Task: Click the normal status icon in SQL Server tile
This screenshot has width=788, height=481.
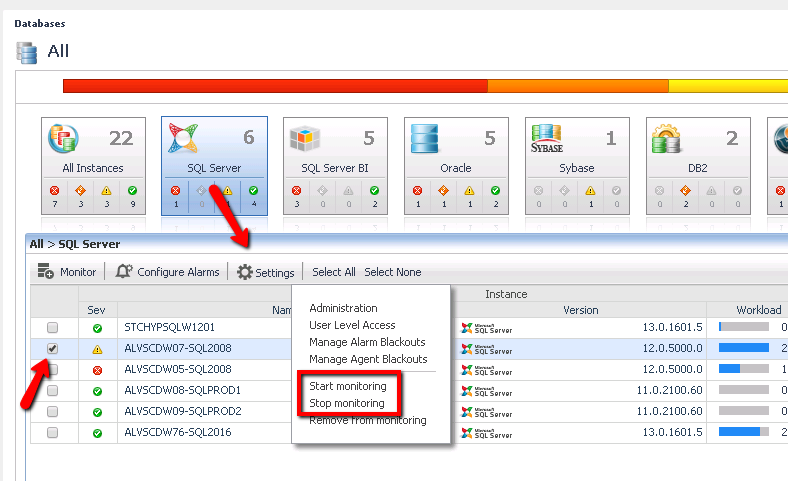Action: pyautogui.click(x=253, y=190)
